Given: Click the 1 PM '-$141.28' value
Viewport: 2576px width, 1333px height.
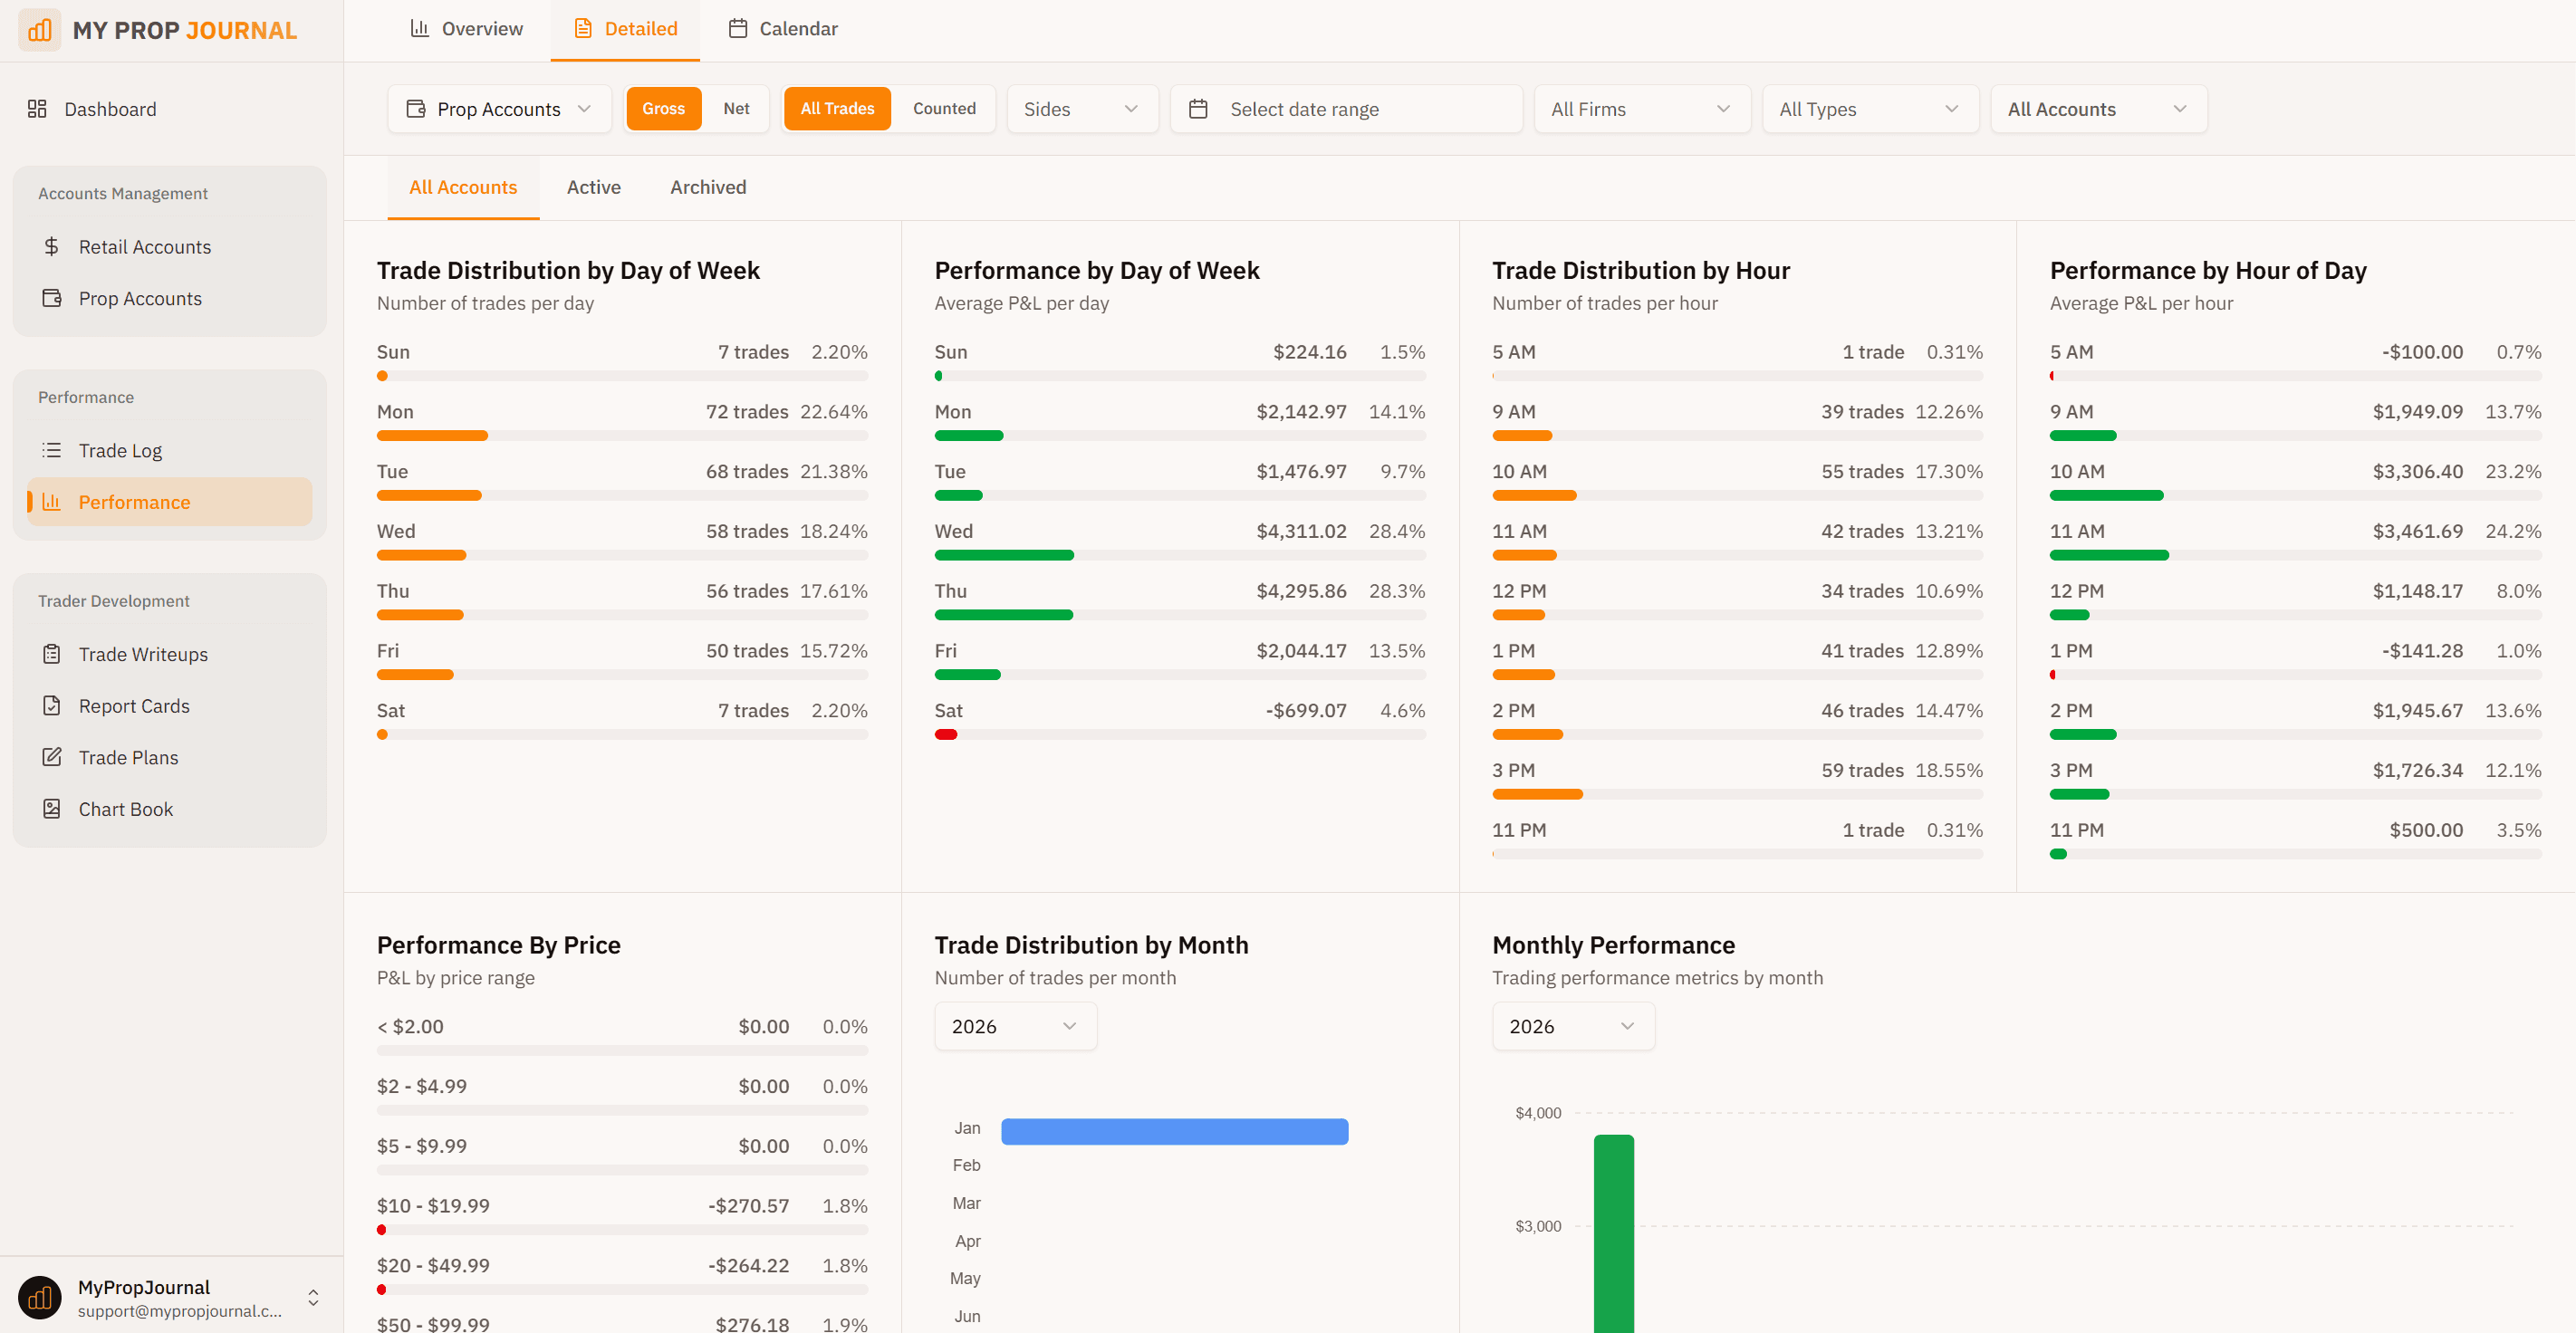Looking at the screenshot, I should click(2422, 651).
